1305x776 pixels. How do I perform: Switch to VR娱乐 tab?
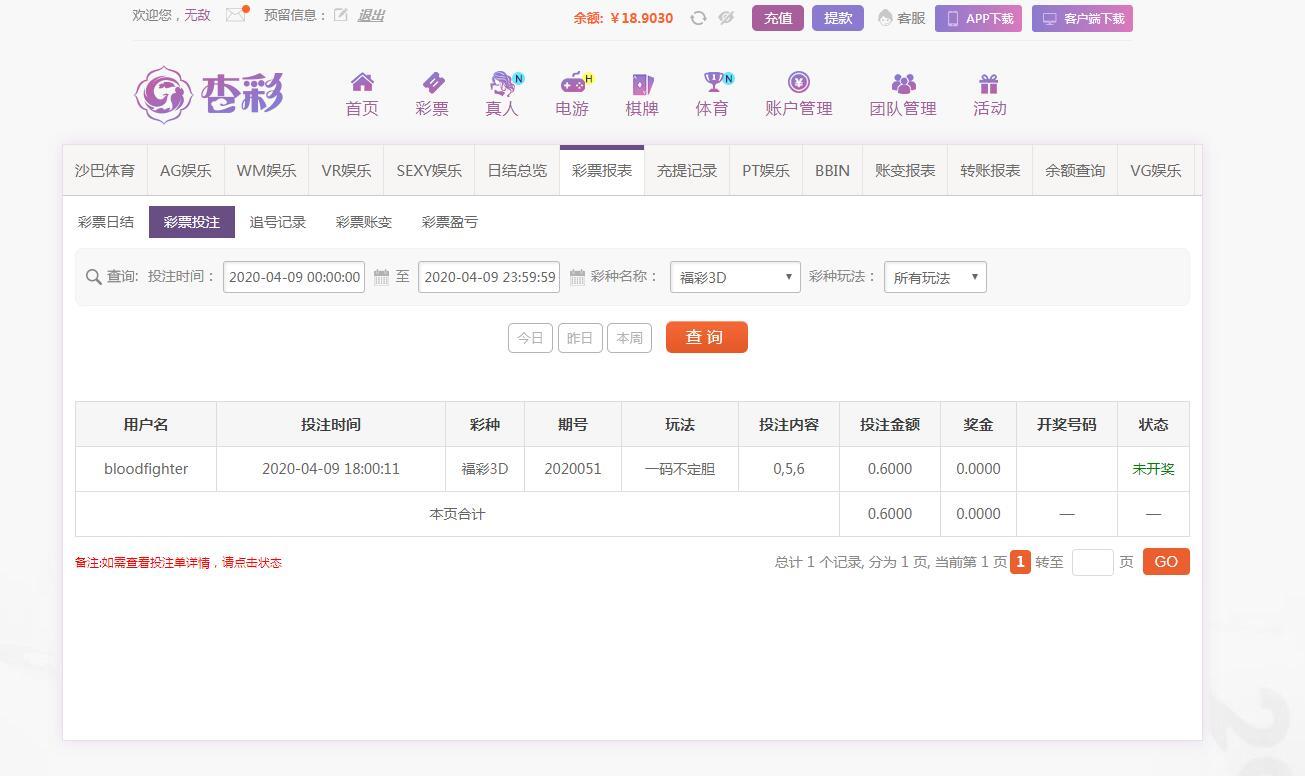(x=346, y=170)
